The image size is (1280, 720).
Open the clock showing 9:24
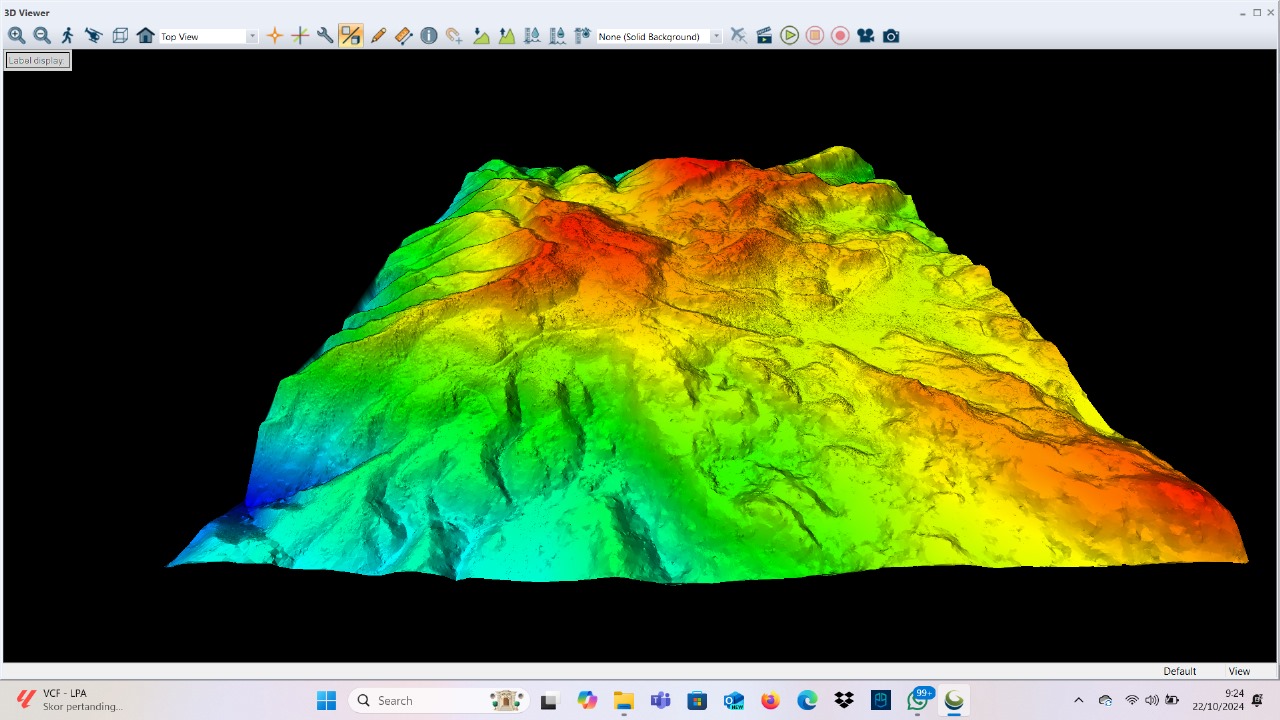click(1217, 700)
